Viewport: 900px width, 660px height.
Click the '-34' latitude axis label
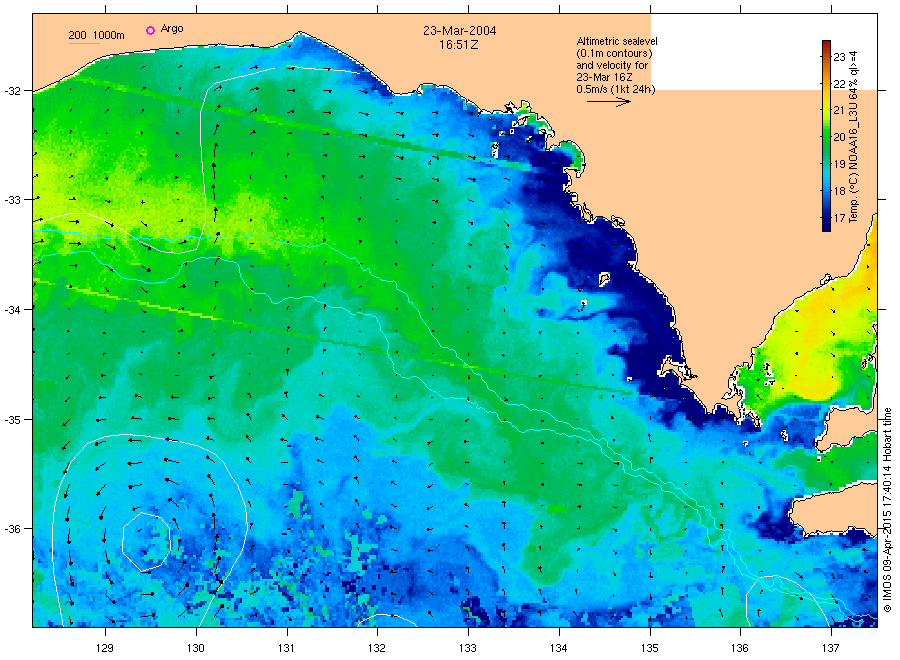tap(12, 310)
